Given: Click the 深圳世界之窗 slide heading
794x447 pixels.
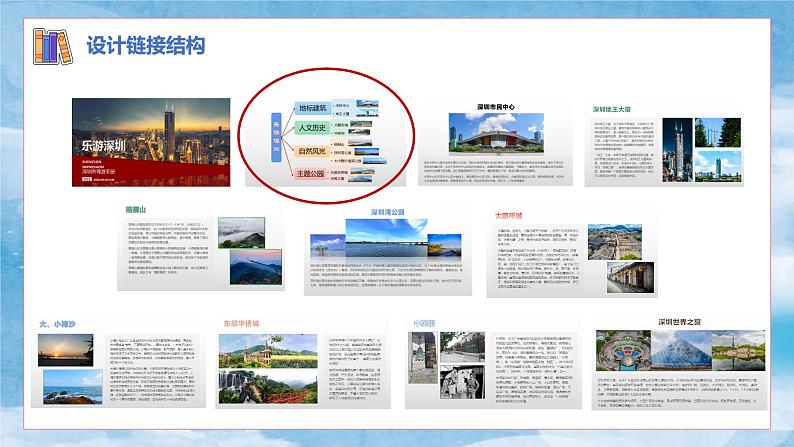Looking at the screenshot, I should coord(680,322).
